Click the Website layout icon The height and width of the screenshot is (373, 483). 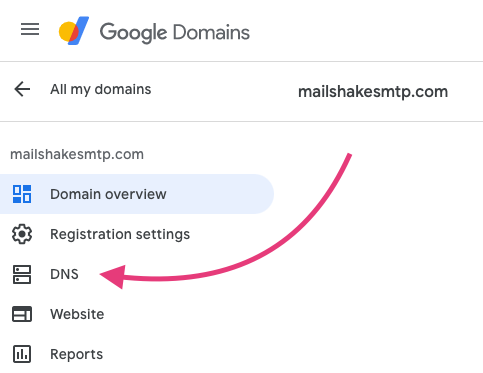pos(22,314)
